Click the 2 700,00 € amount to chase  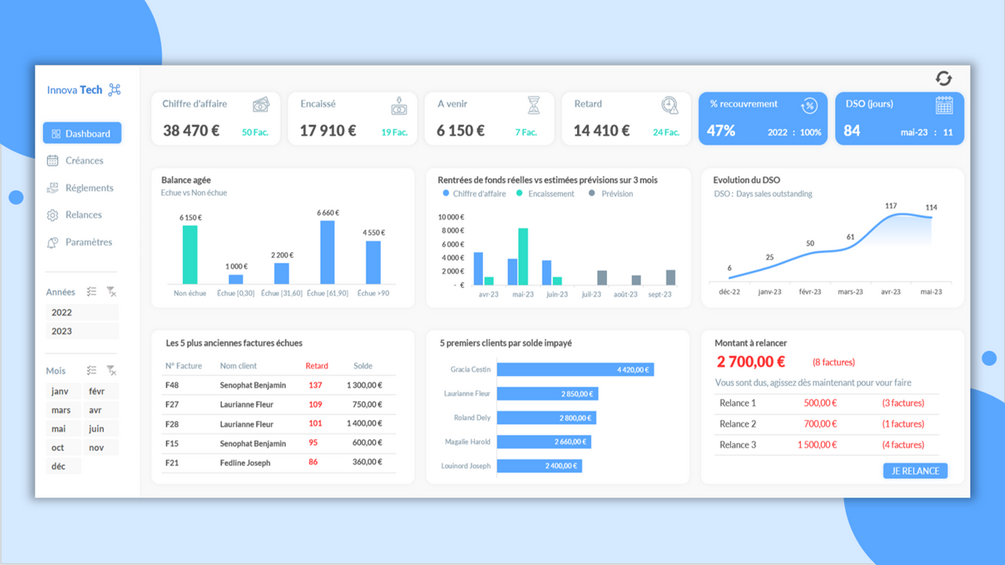click(x=751, y=362)
